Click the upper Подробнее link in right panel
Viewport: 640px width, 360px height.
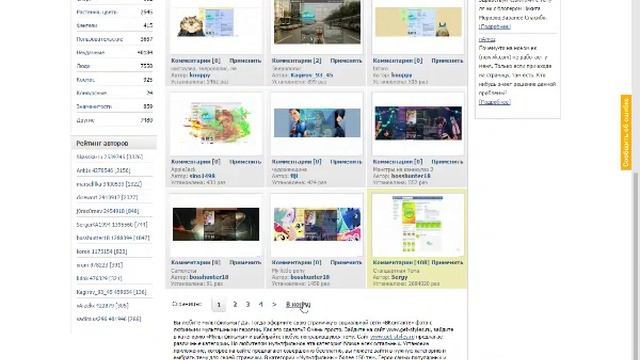point(495,27)
